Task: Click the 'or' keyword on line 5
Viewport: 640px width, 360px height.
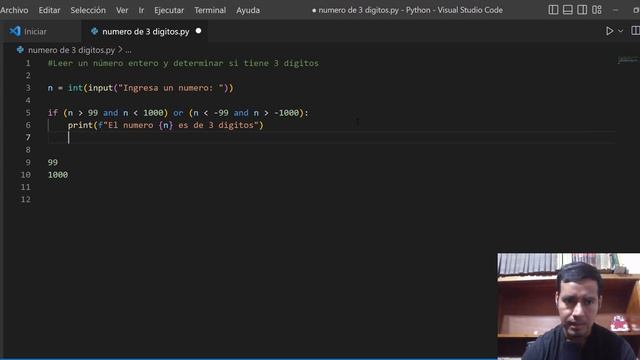Action: 178,113
